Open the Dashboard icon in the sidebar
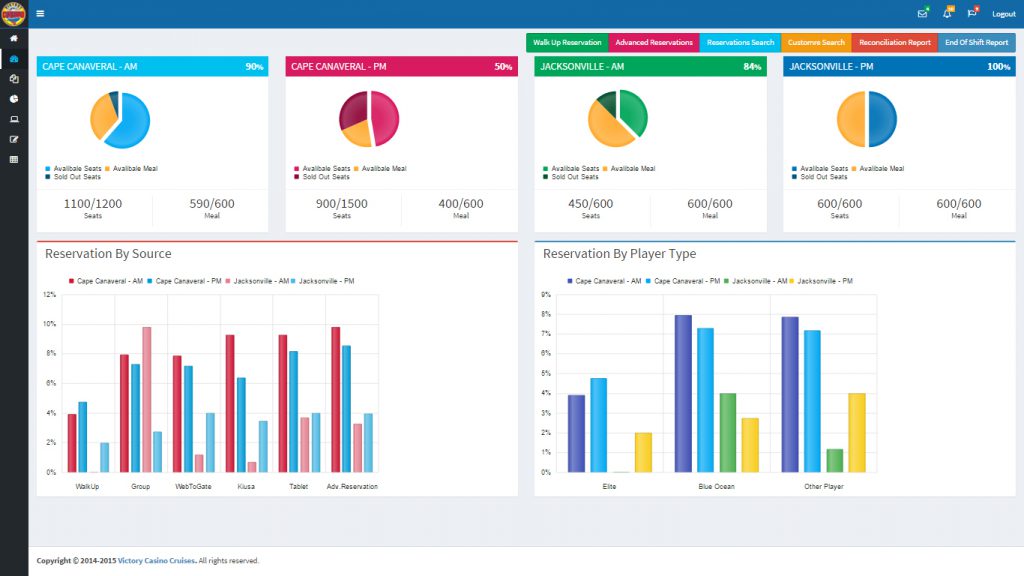The image size is (1024, 576). point(14,58)
